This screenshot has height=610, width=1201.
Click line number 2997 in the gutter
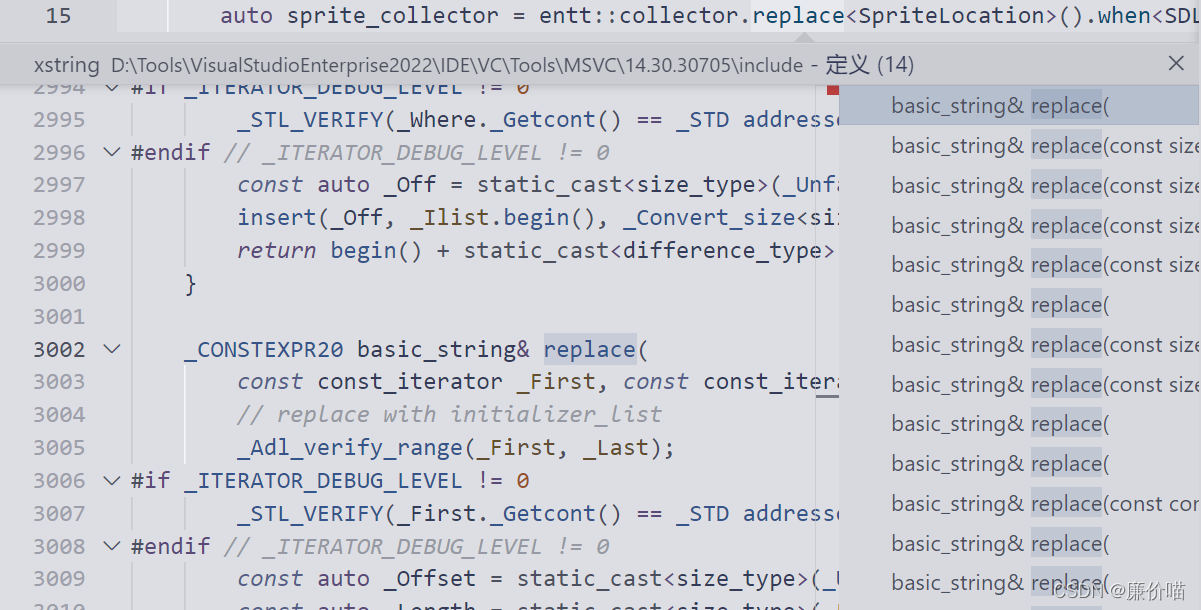click(x=59, y=185)
